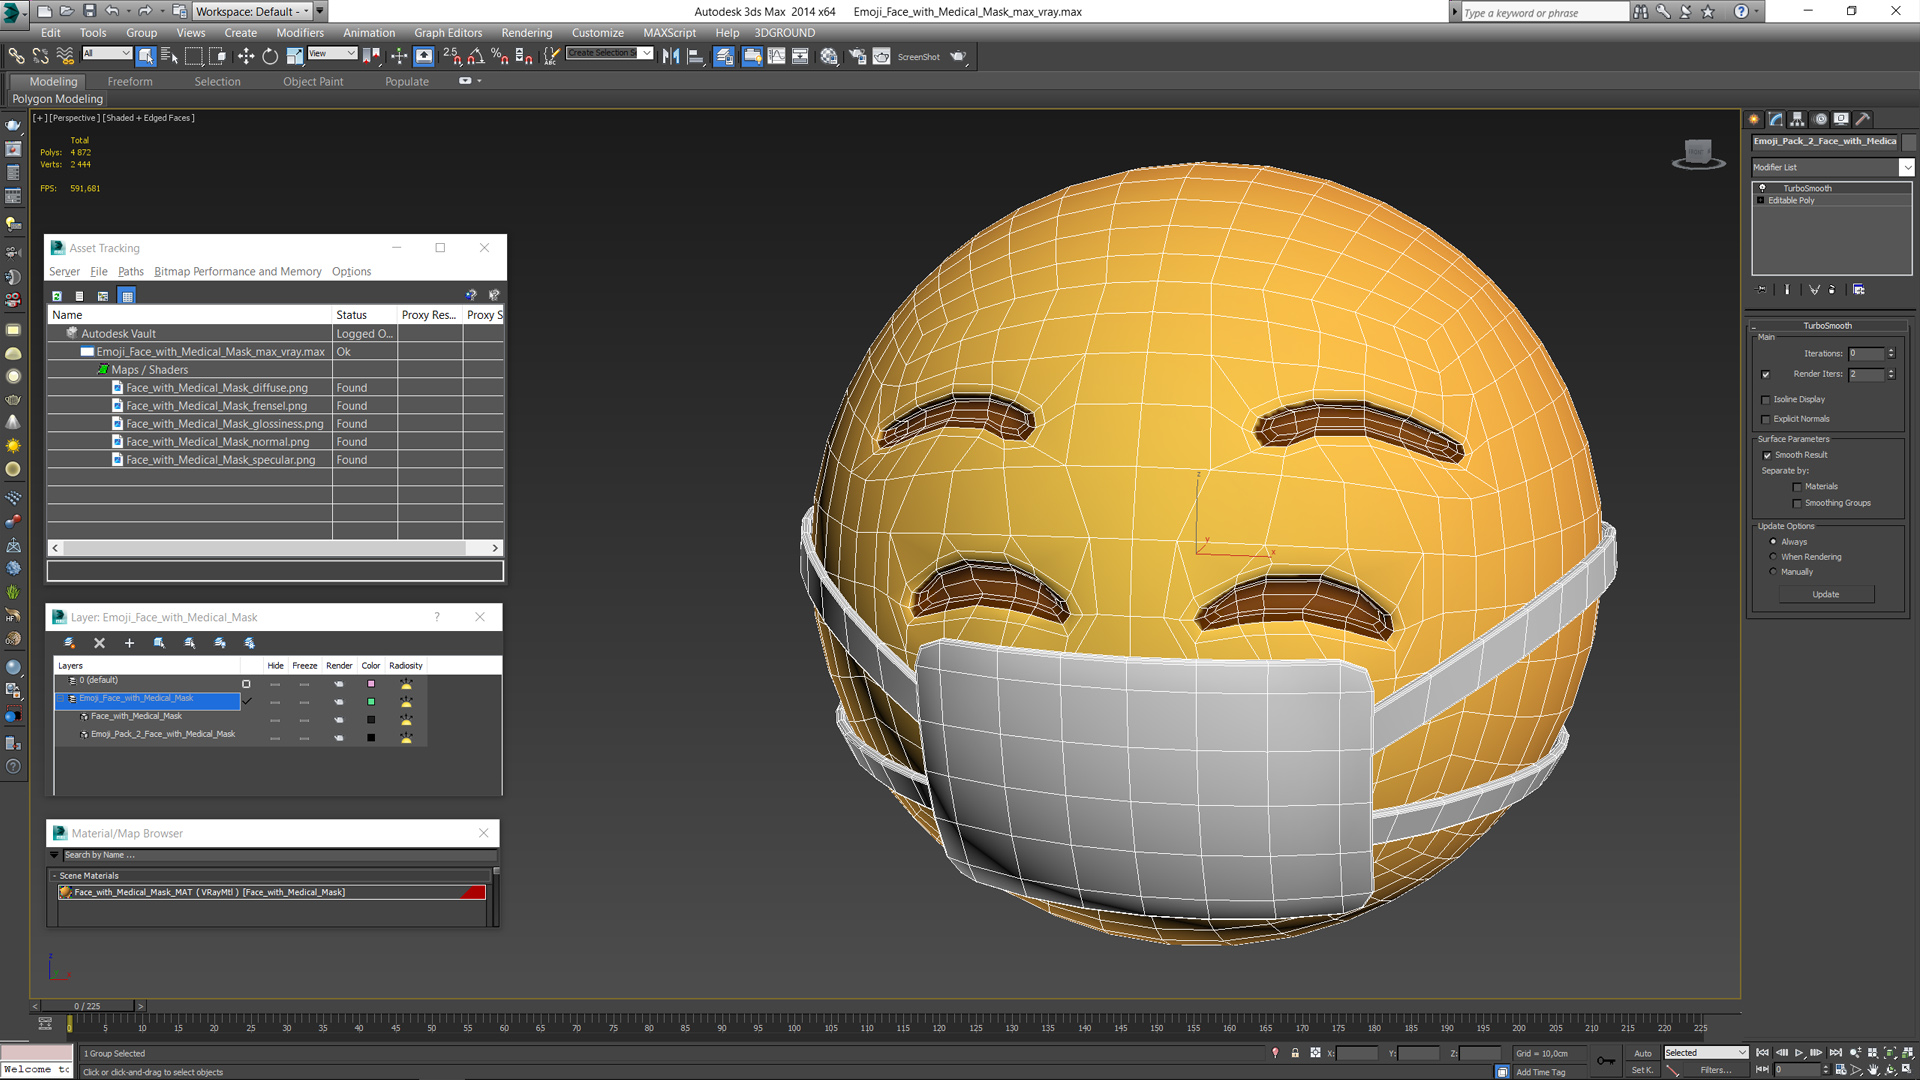Image resolution: width=1920 pixels, height=1080 pixels.
Task: Click Pin Stack icon below modifier stack
Action: coord(1762,290)
